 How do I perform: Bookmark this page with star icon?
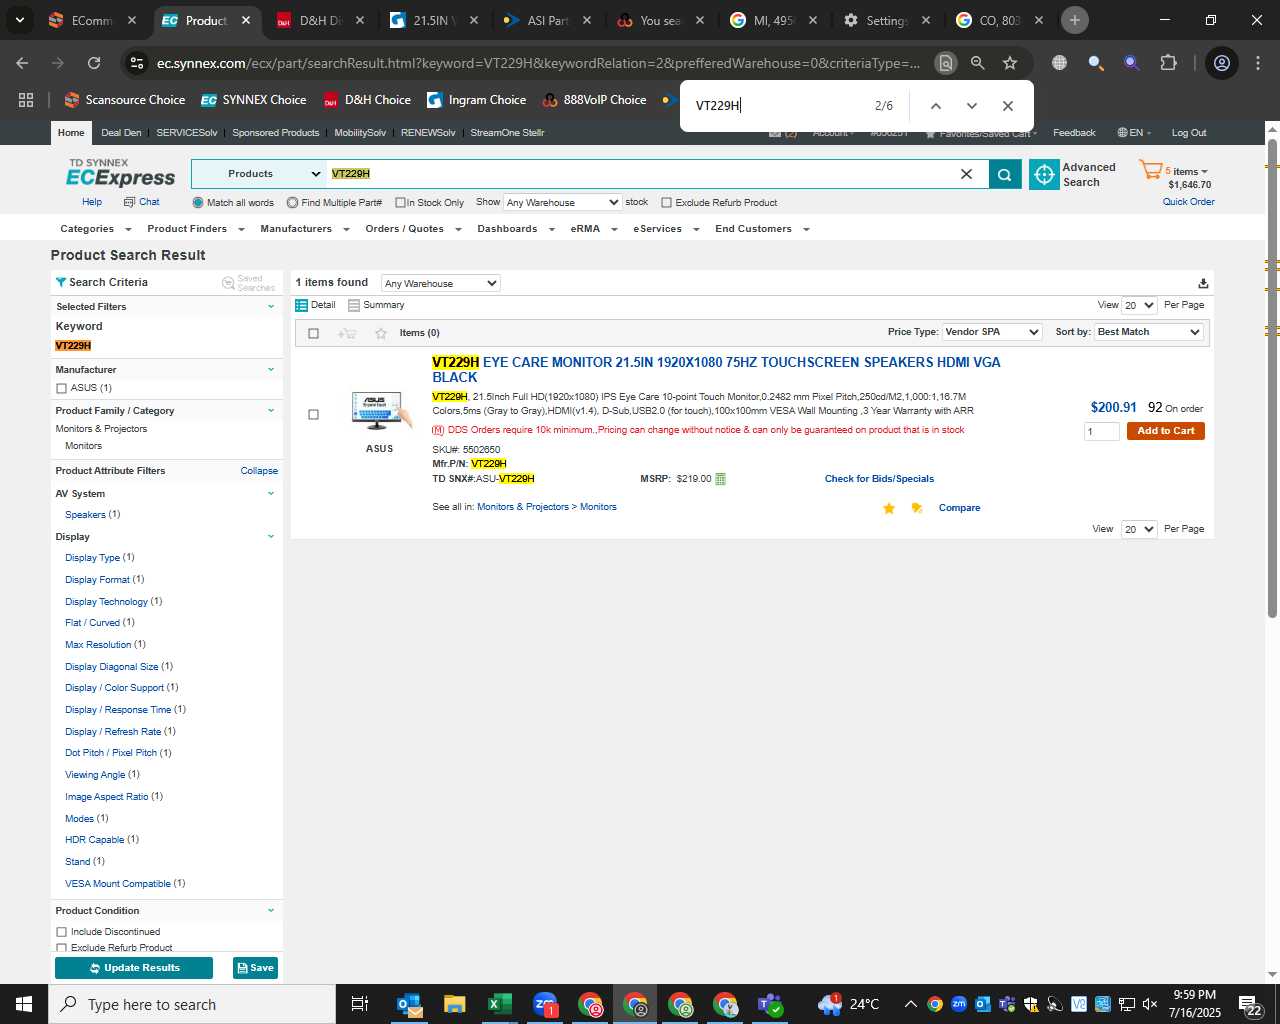[1010, 63]
